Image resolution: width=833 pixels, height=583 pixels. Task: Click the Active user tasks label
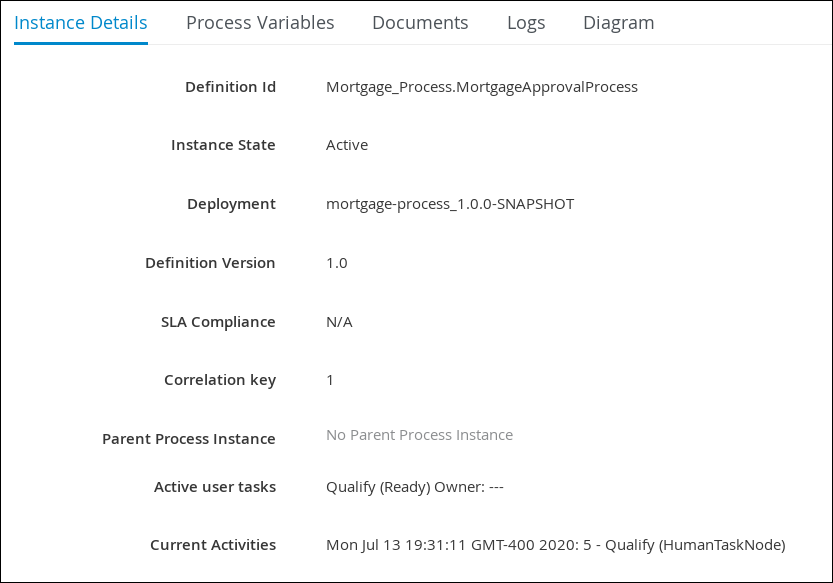coord(215,487)
